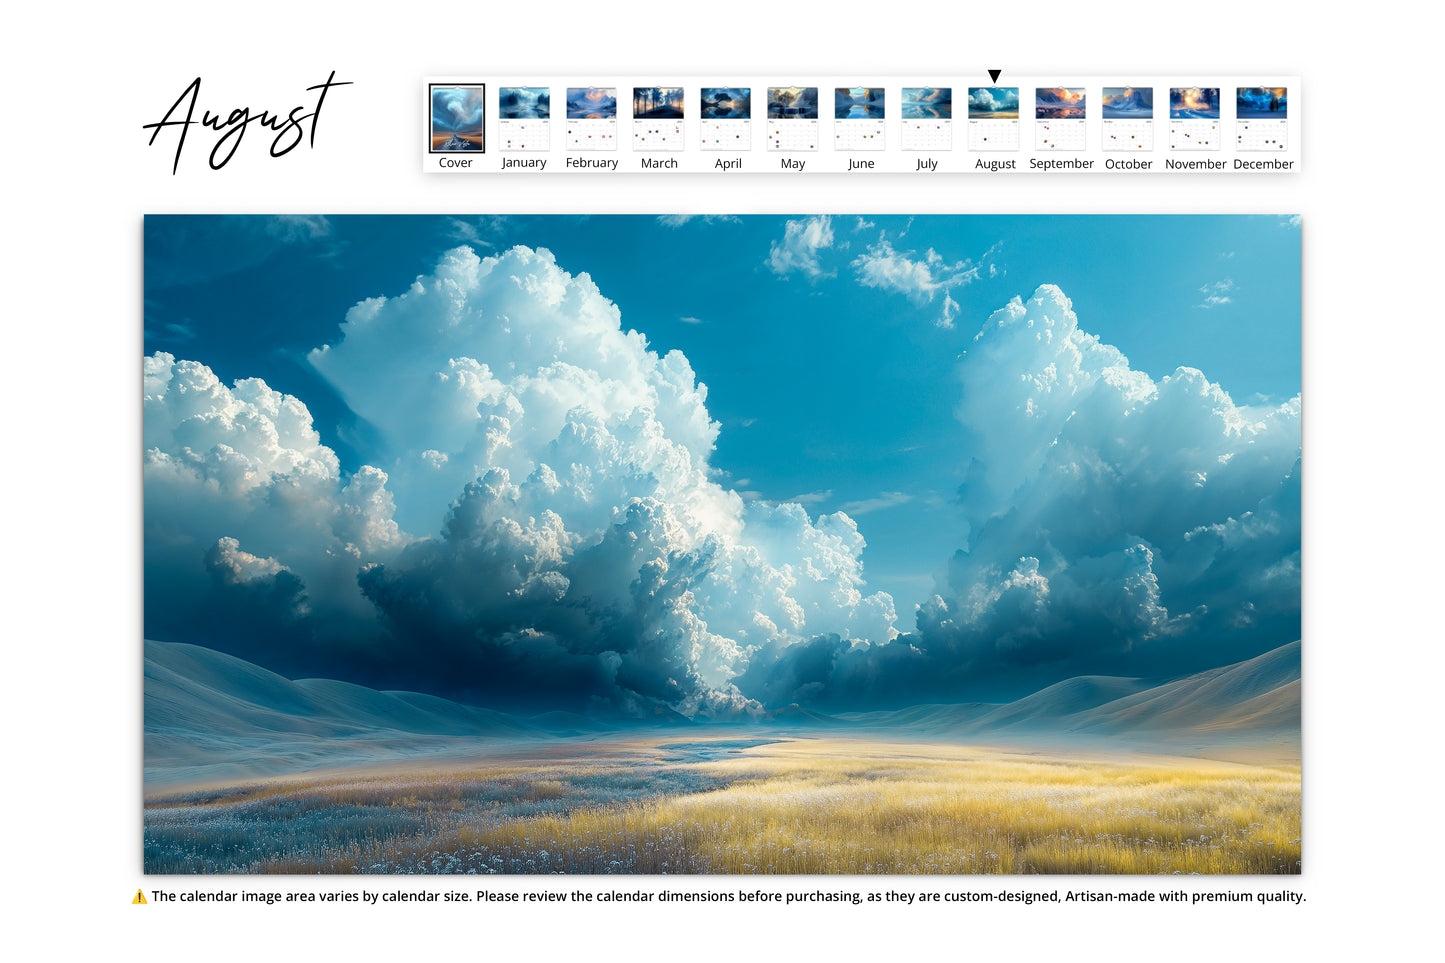The width and height of the screenshot is (1445, 963).
Task: Click the 'May' label text
Action: 793,164
